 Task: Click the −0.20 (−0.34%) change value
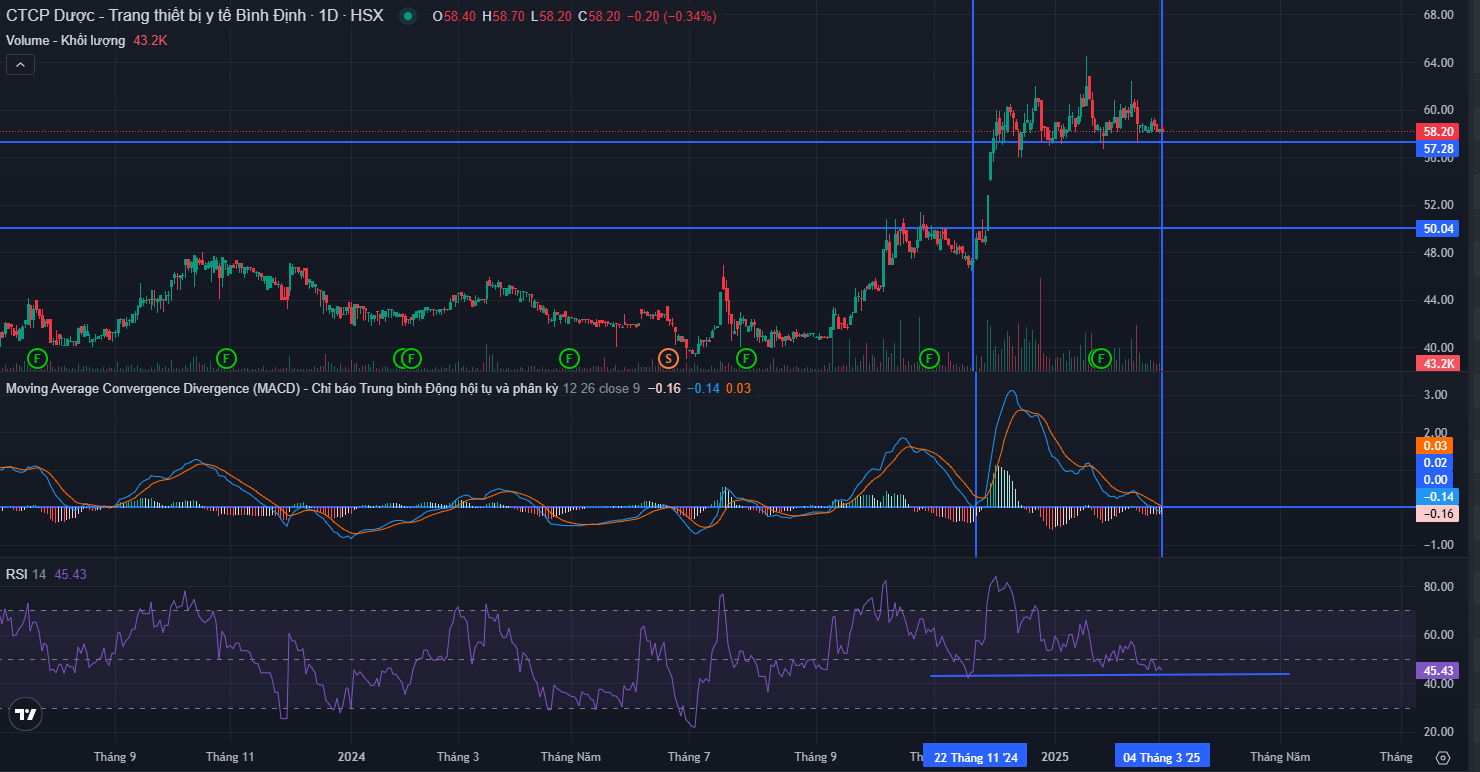pyautogui.click(x=670, y=16)
